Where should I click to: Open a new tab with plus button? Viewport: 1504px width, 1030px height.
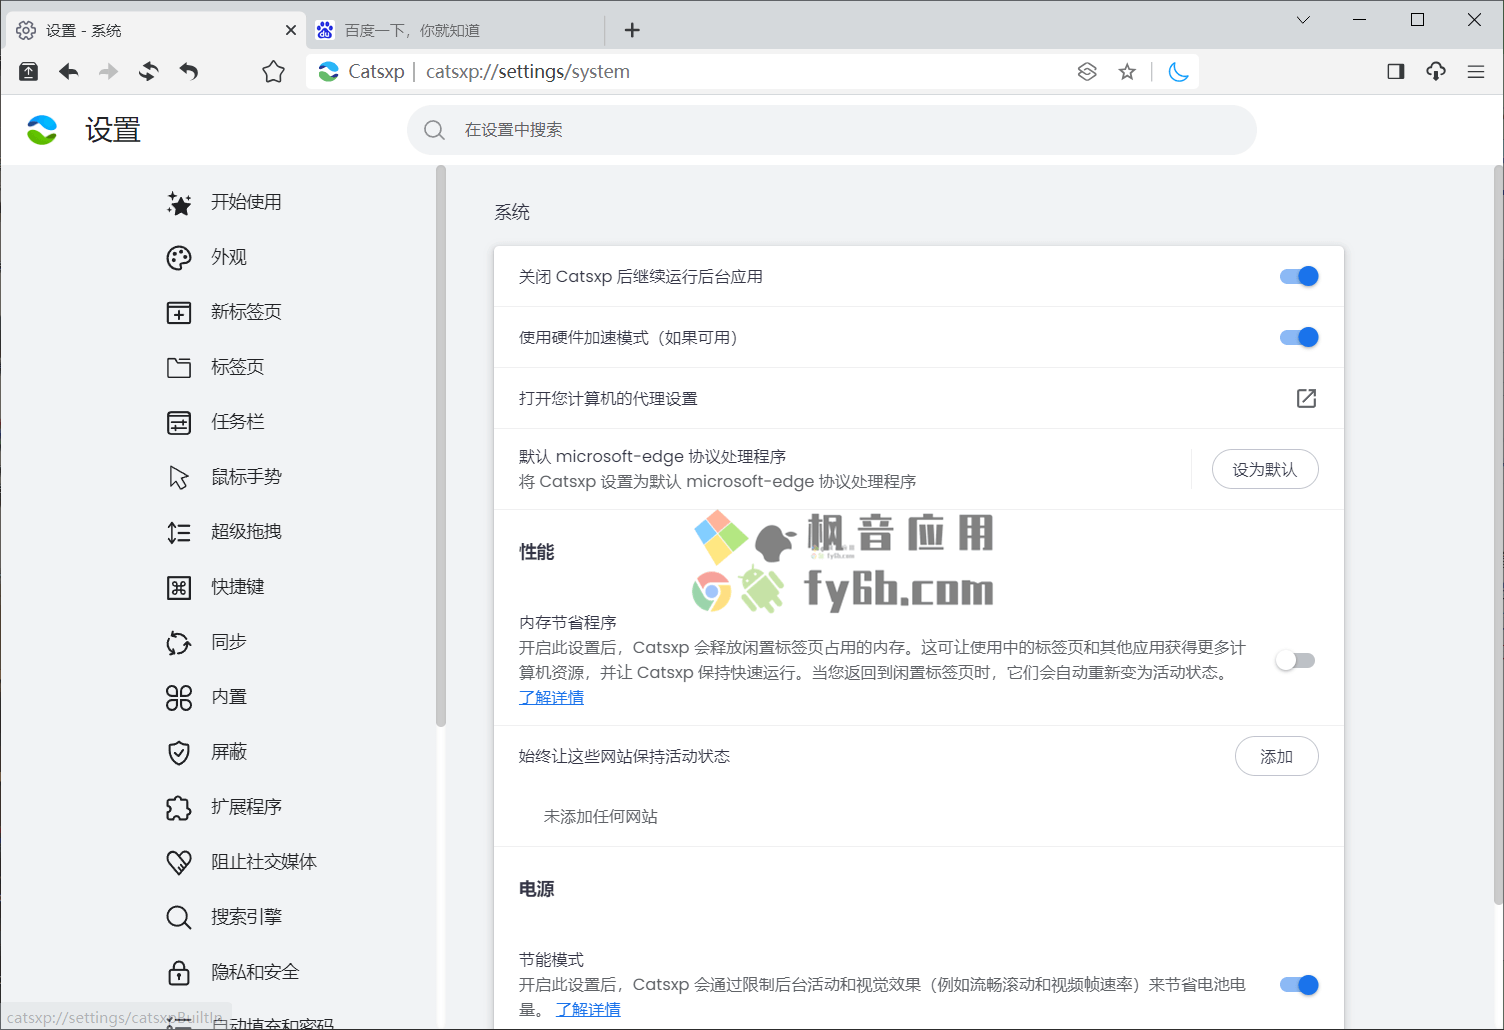pyautogui.click(x=632, y=30)
